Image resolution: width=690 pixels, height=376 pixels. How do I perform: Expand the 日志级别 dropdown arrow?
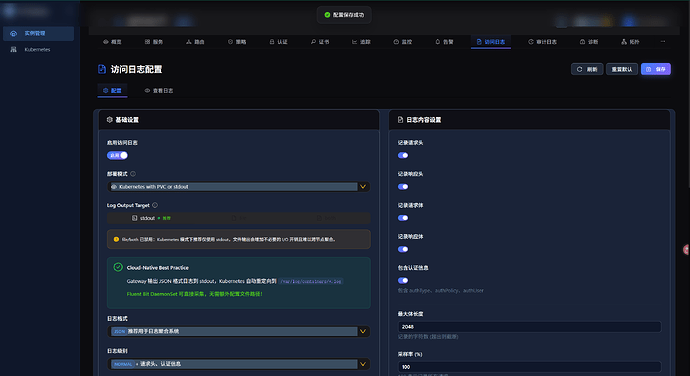363,364
